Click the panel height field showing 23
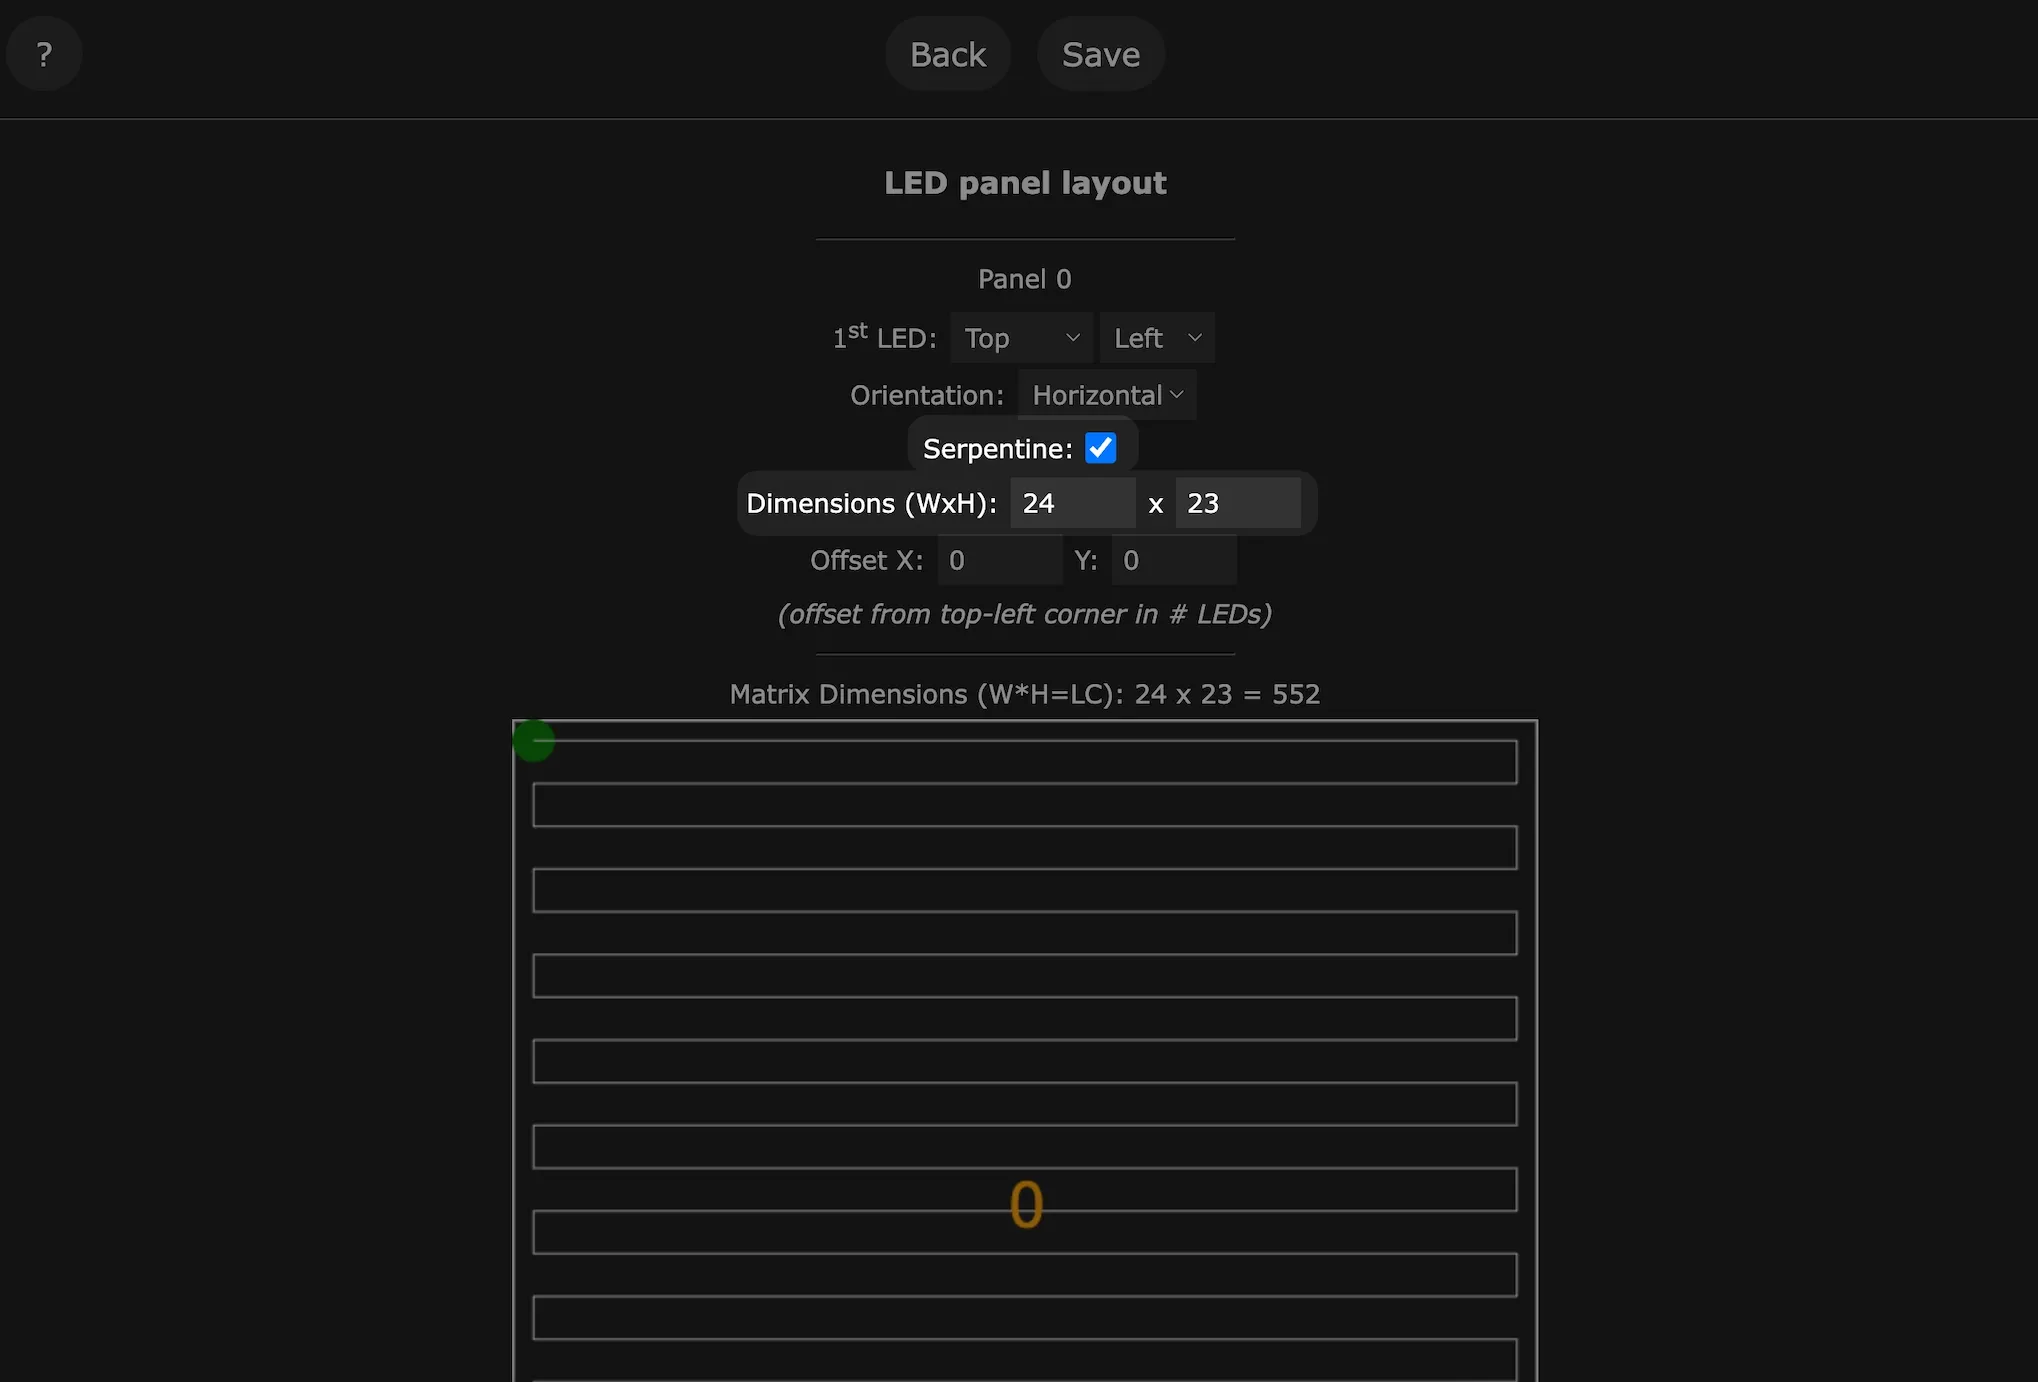Image resolution: width=2038 pixels, height=1382 pixels. (1236, 503)
